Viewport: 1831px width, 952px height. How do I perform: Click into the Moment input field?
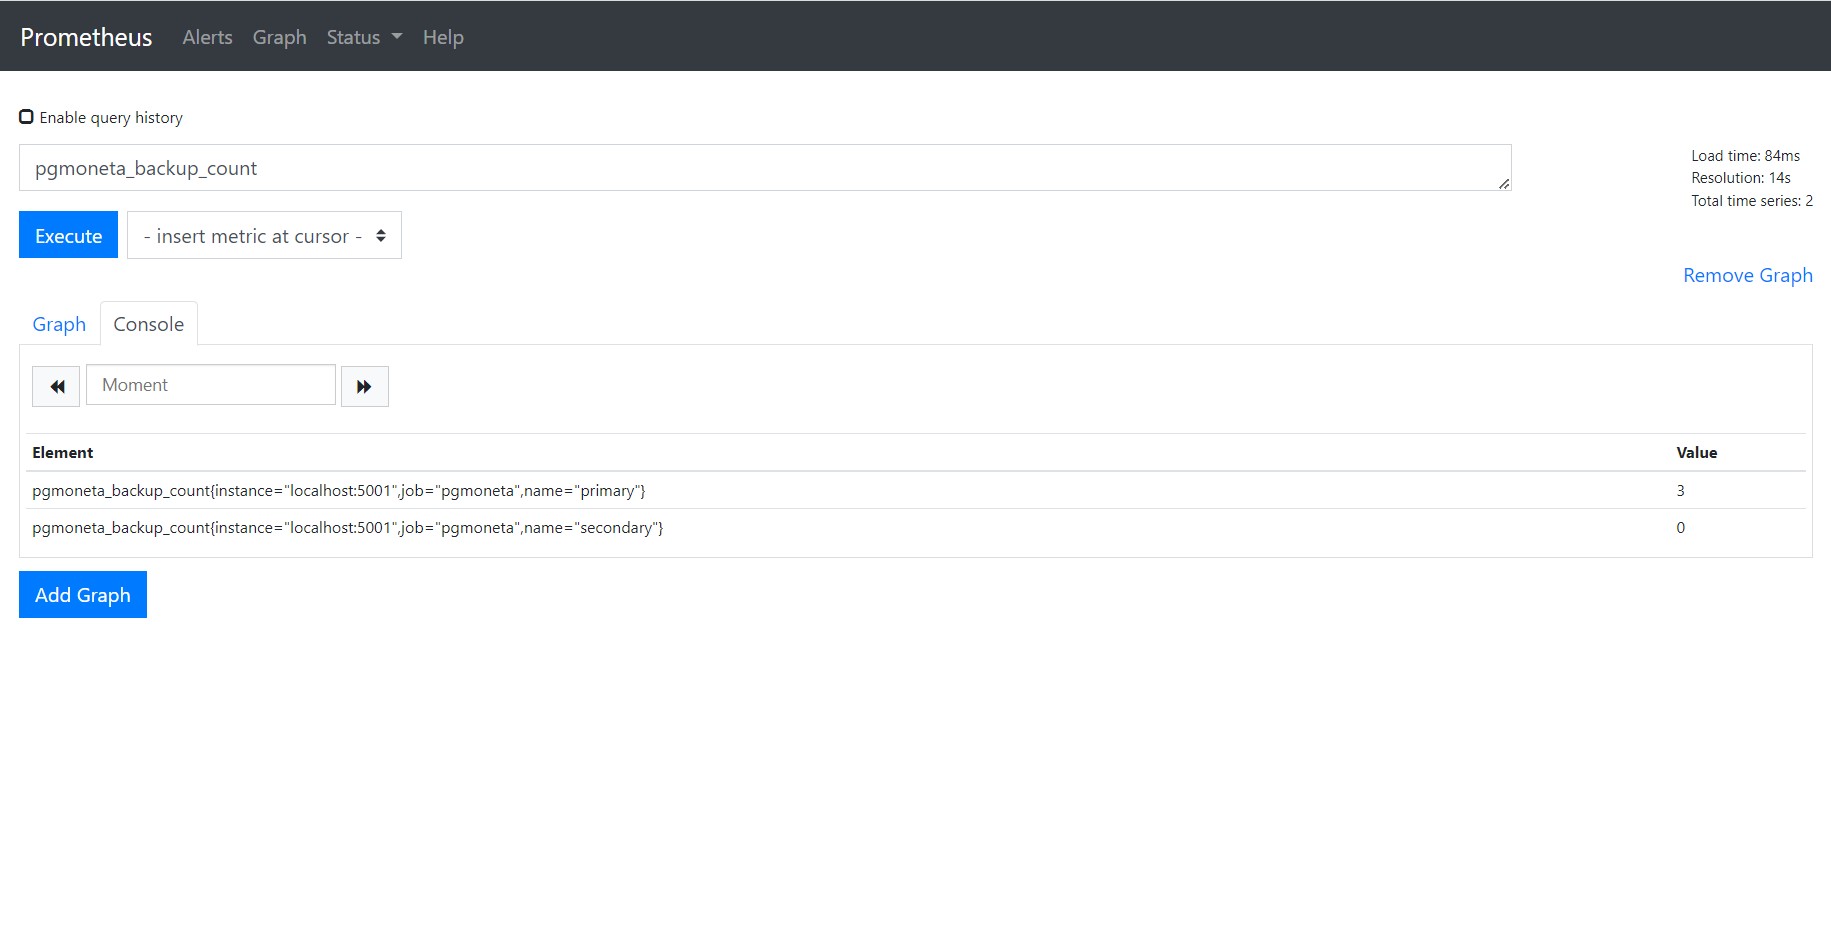(x=211, y=385)
